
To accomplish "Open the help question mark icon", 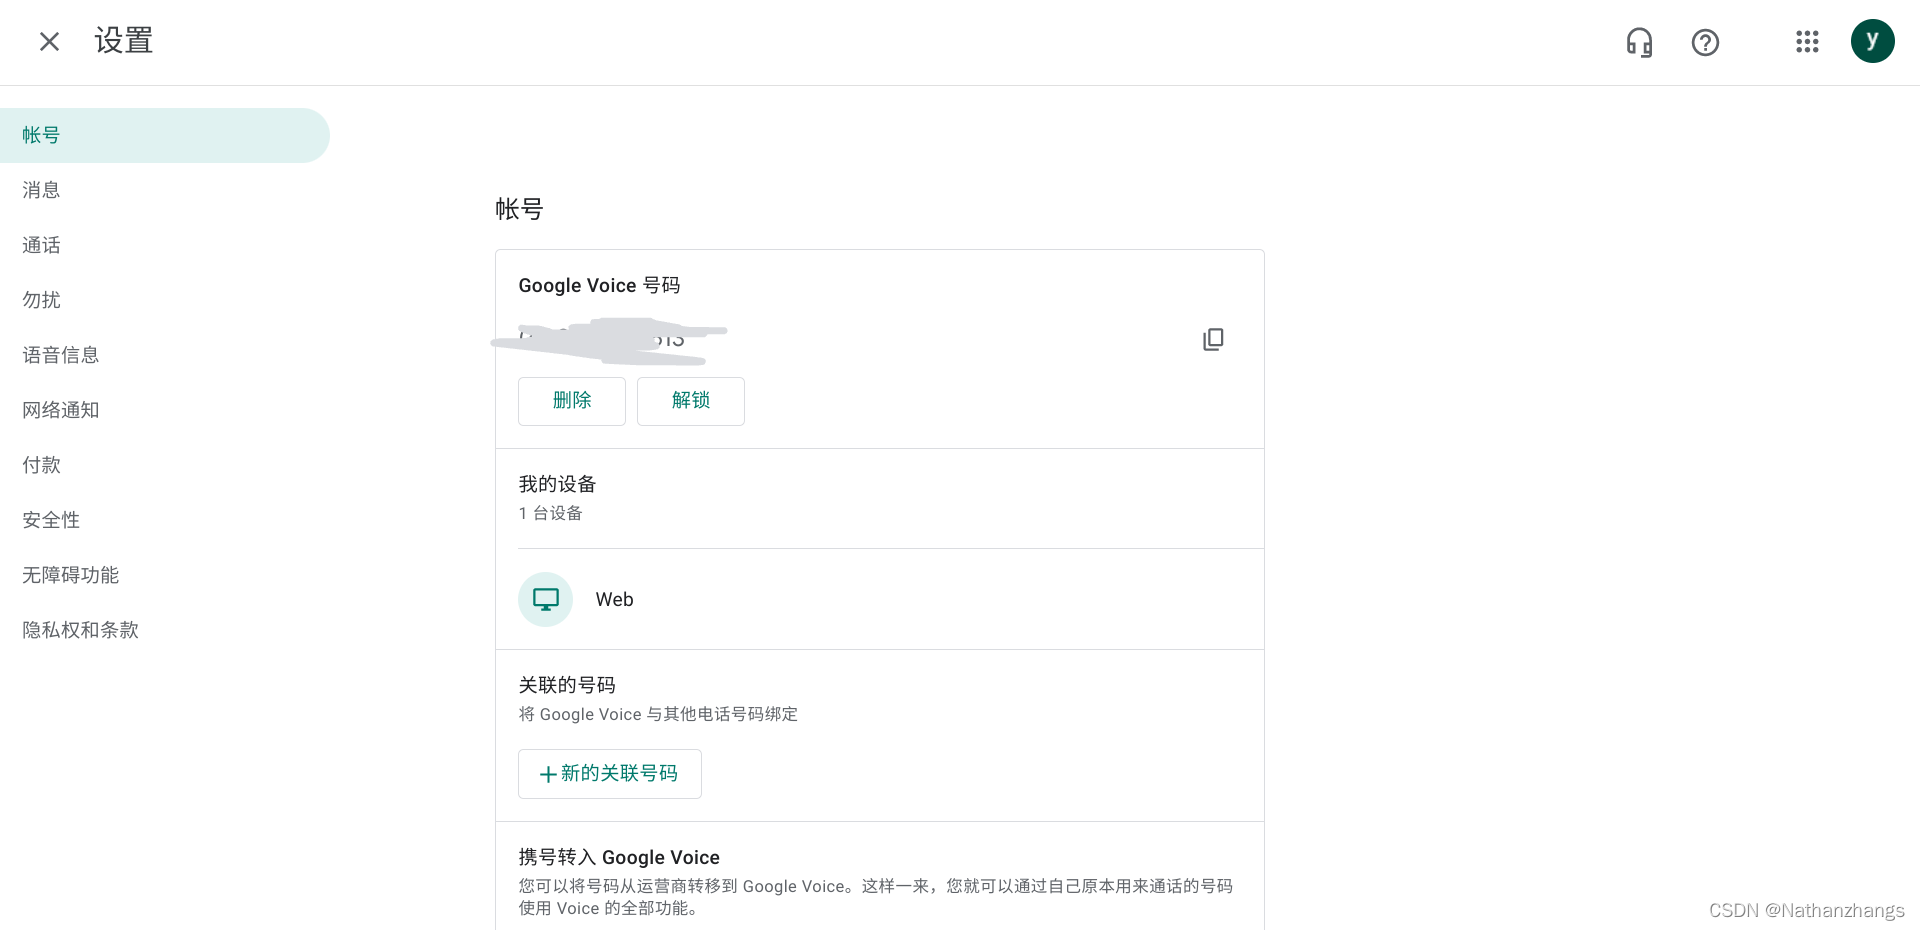I will (x=1705, y=42).
